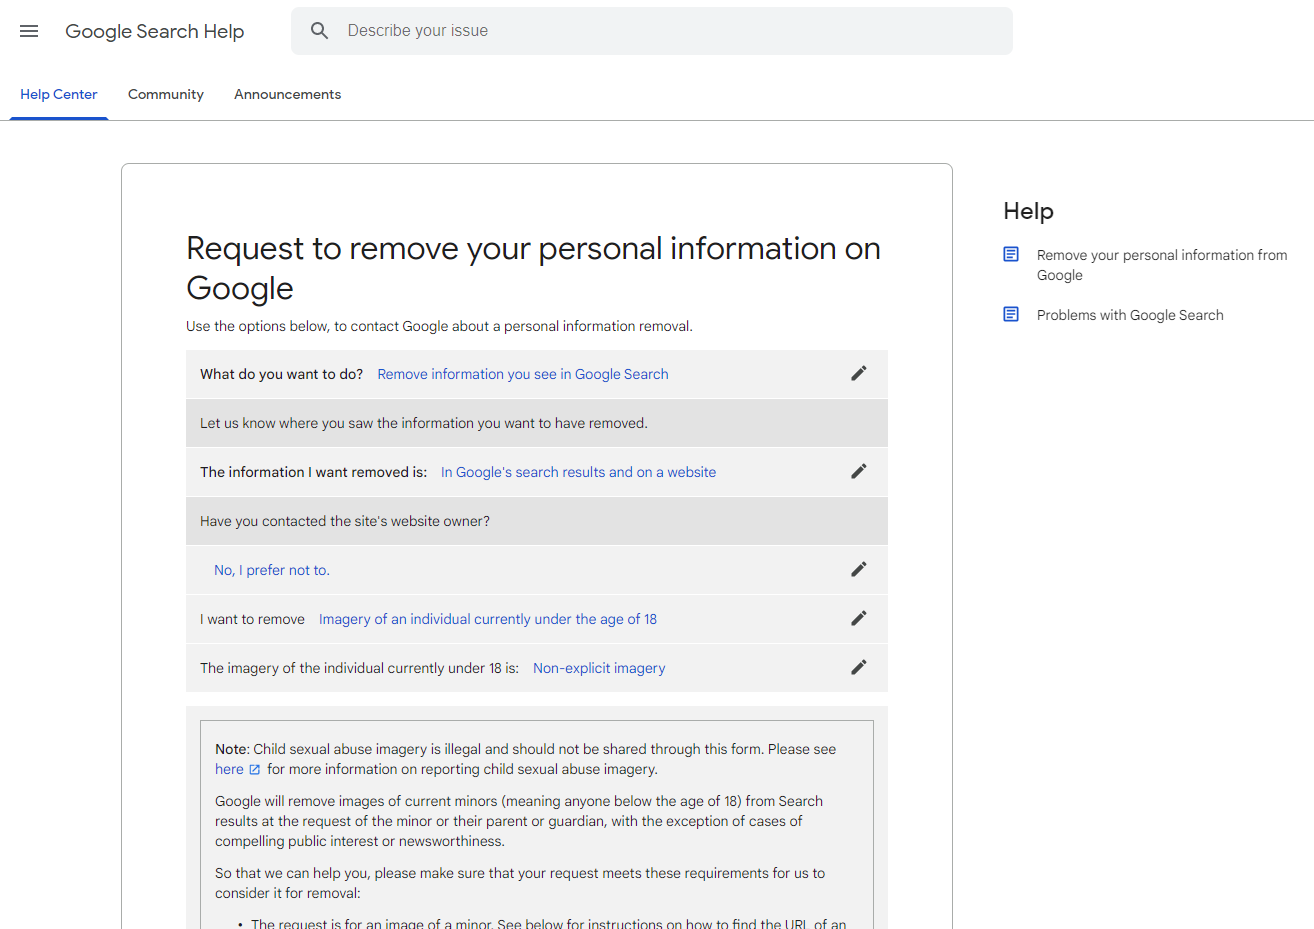The height and width of the screenshot is (929, 1314).
Task: Click the article icon beside 'Remove your personal information'
Action: tap(1011, 255)
